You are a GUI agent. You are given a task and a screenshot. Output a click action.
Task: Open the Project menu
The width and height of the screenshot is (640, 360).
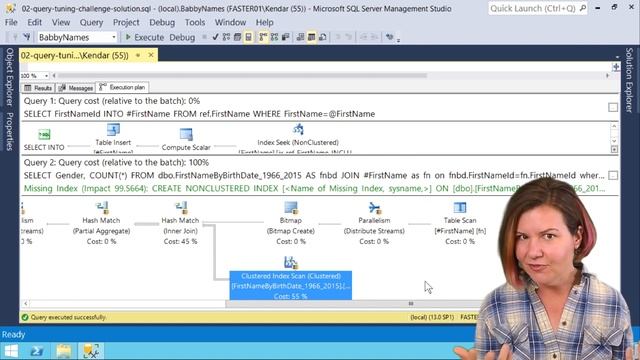[x=126, y=22]
